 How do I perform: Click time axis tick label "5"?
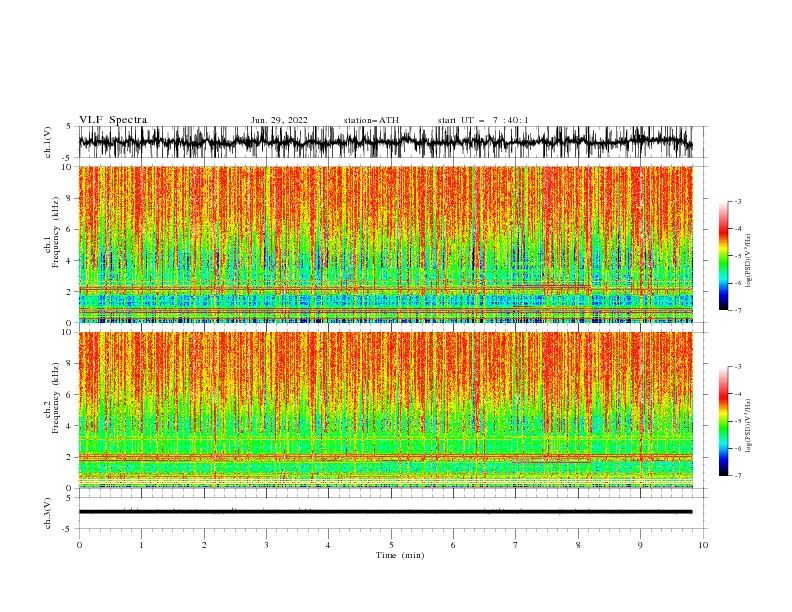(391, 545)
